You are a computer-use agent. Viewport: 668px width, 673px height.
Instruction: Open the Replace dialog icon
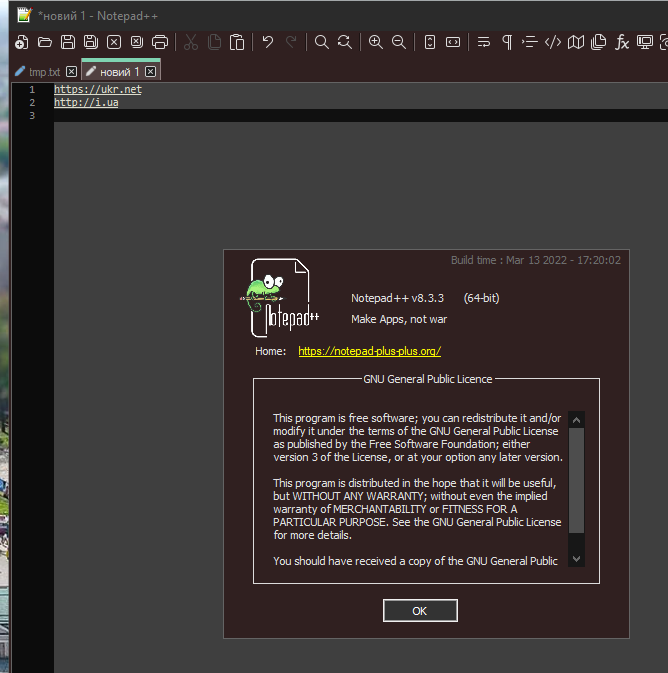(345, 42)
